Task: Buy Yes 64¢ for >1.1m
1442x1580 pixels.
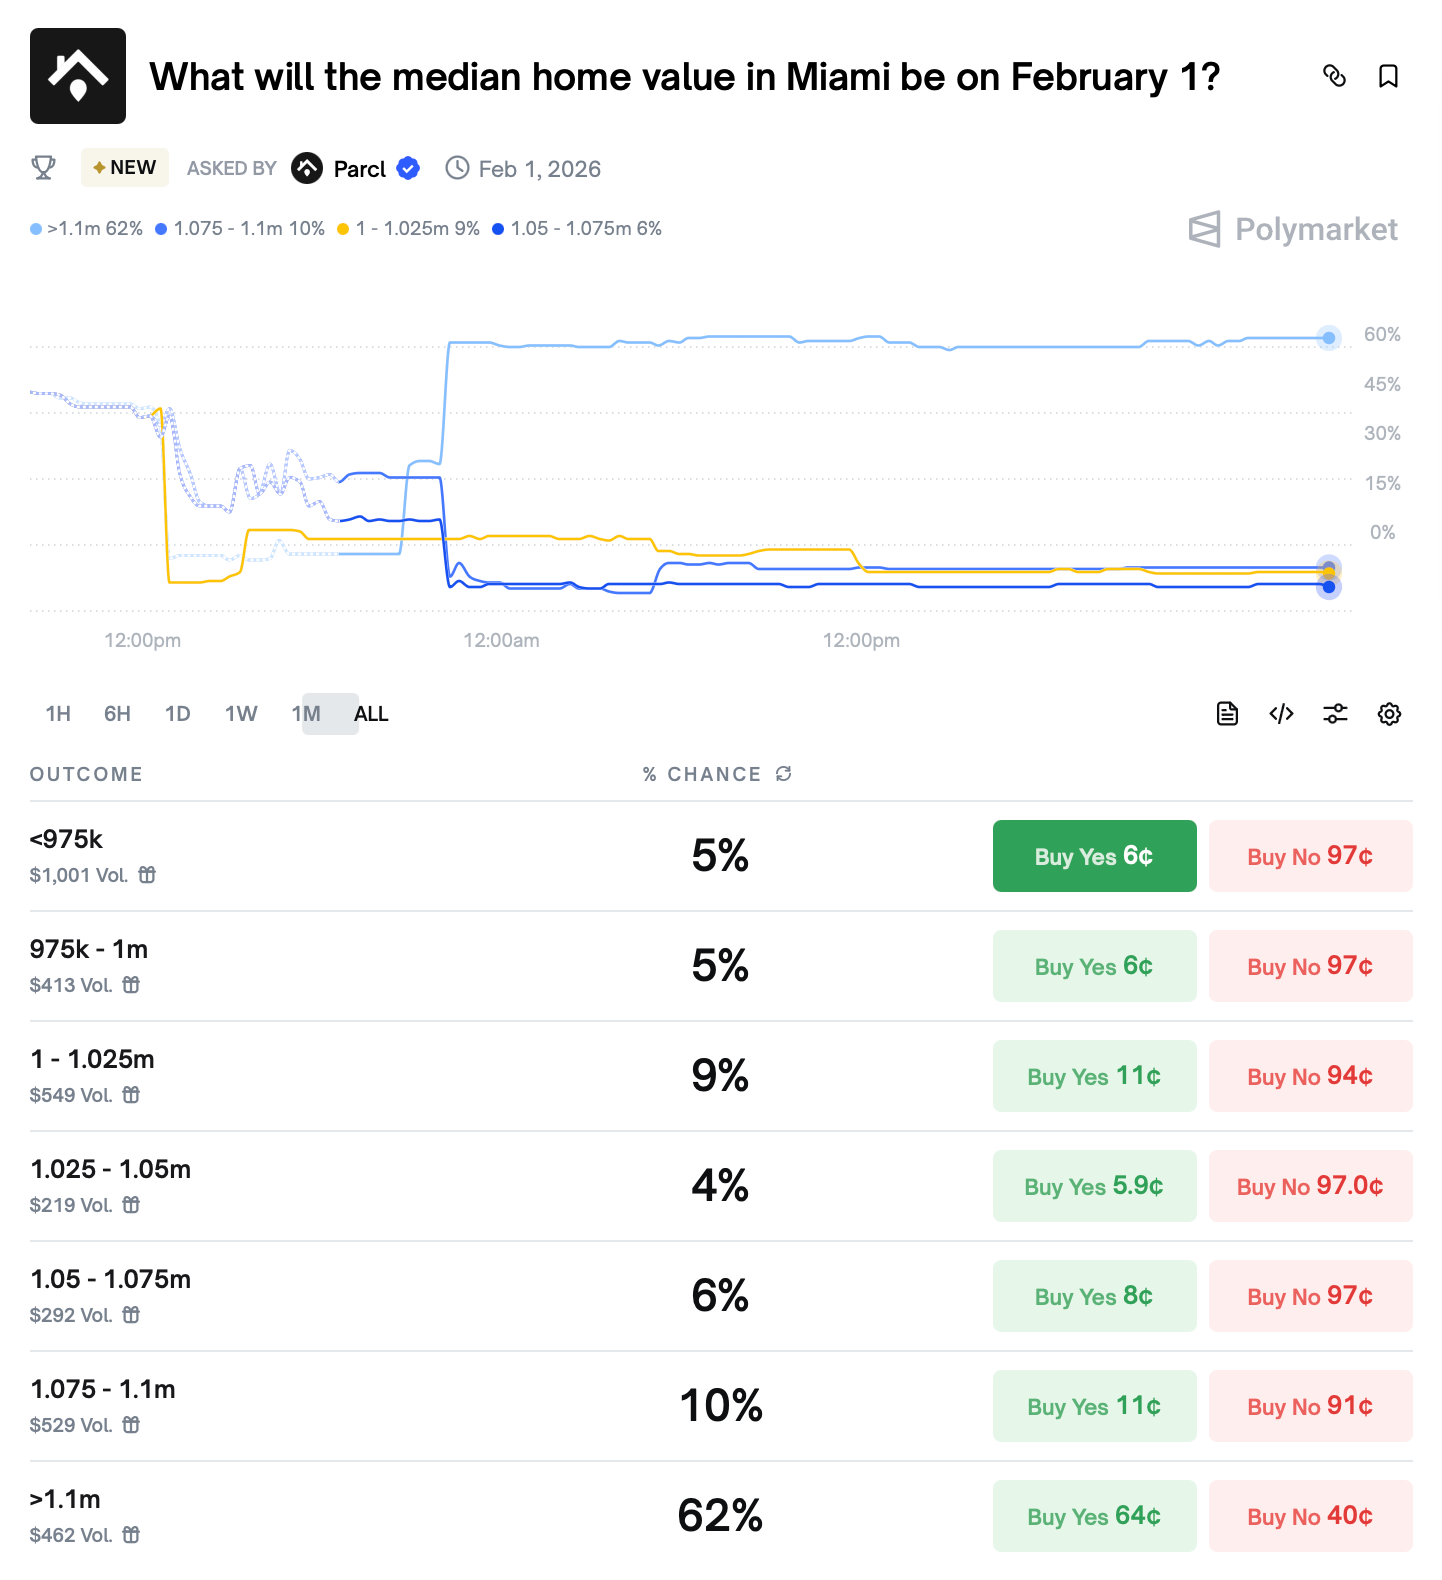Action: [1094, 1516]
